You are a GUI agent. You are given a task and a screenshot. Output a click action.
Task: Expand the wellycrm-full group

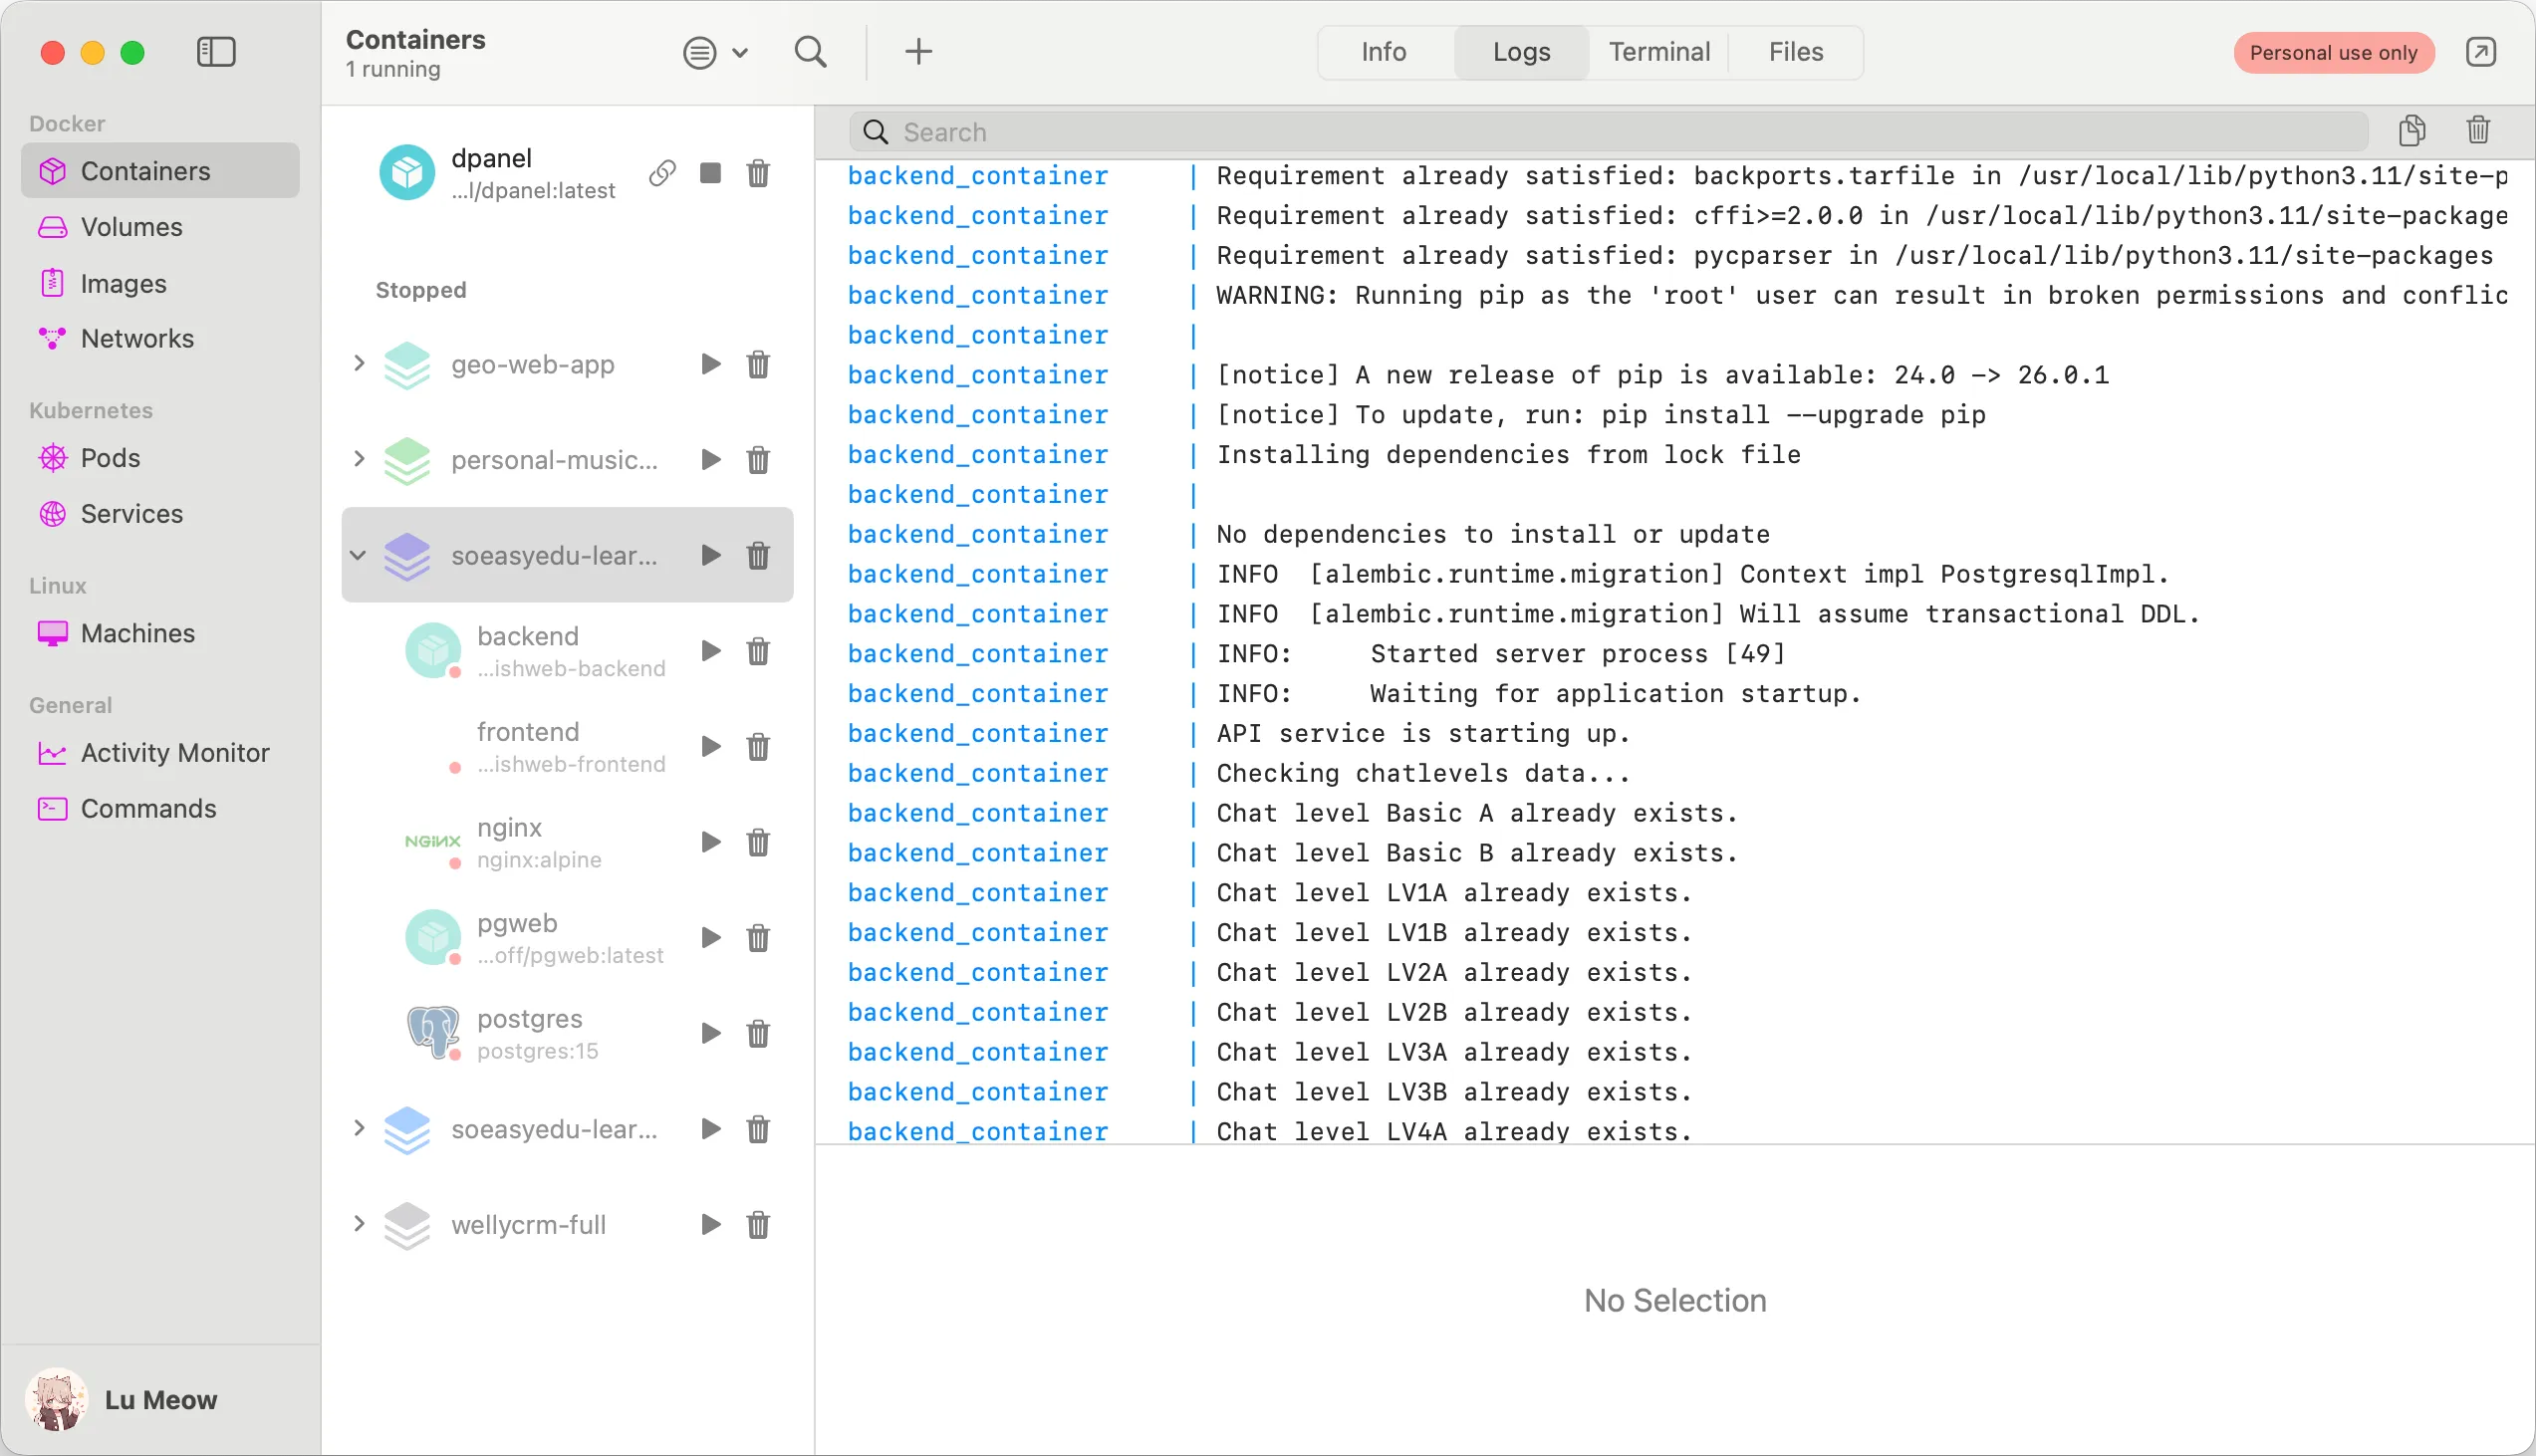358,1224
